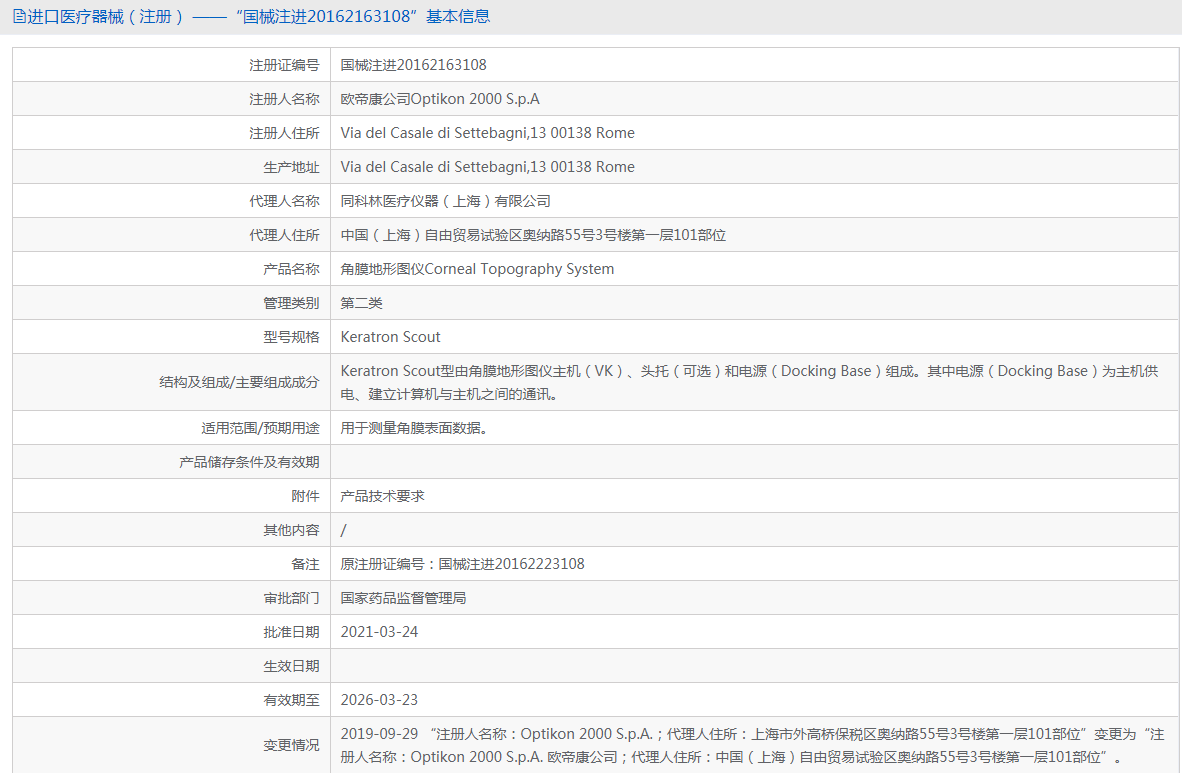This screenshot has height=773, width=1182.
Task: Select registration number 国械注进20162163108 value
Action: pyautogui.click(x=413, y=65)
